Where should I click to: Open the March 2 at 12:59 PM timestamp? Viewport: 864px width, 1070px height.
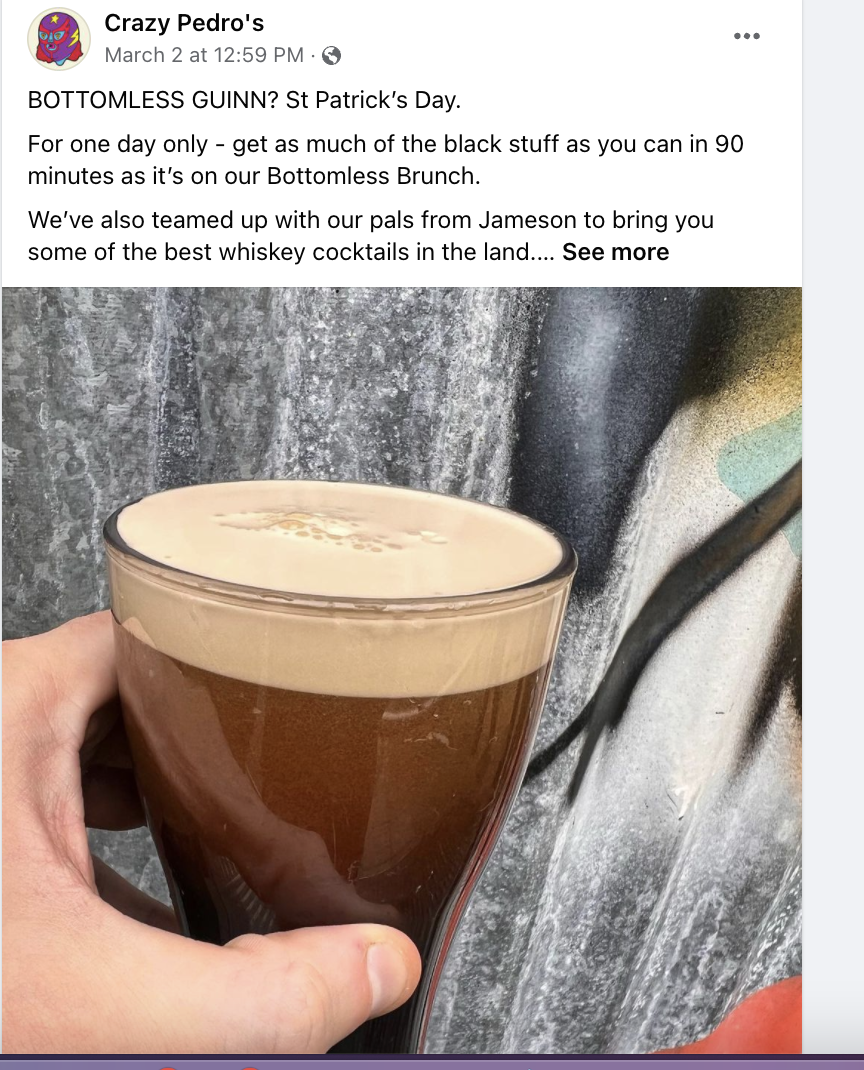click(x=204, y=55)
